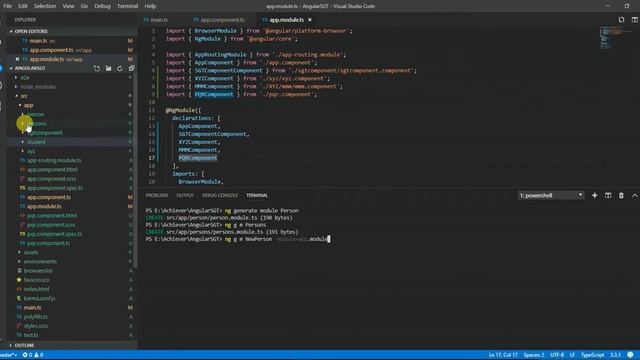This screenshot has width=640, height=360.
Task: Open the Selection menu
Action: (45, 6)
